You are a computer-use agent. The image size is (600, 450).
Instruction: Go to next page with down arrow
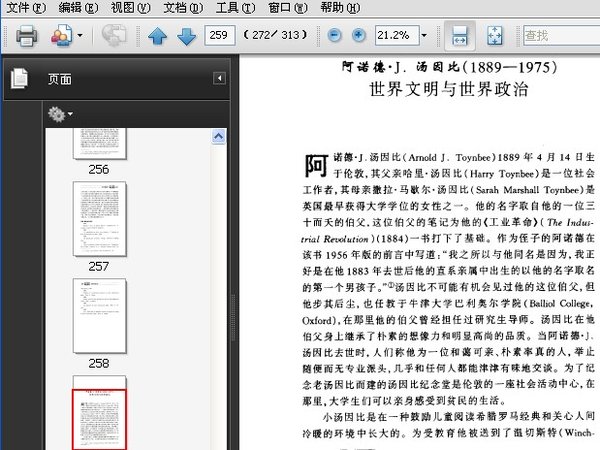[186, 37]
